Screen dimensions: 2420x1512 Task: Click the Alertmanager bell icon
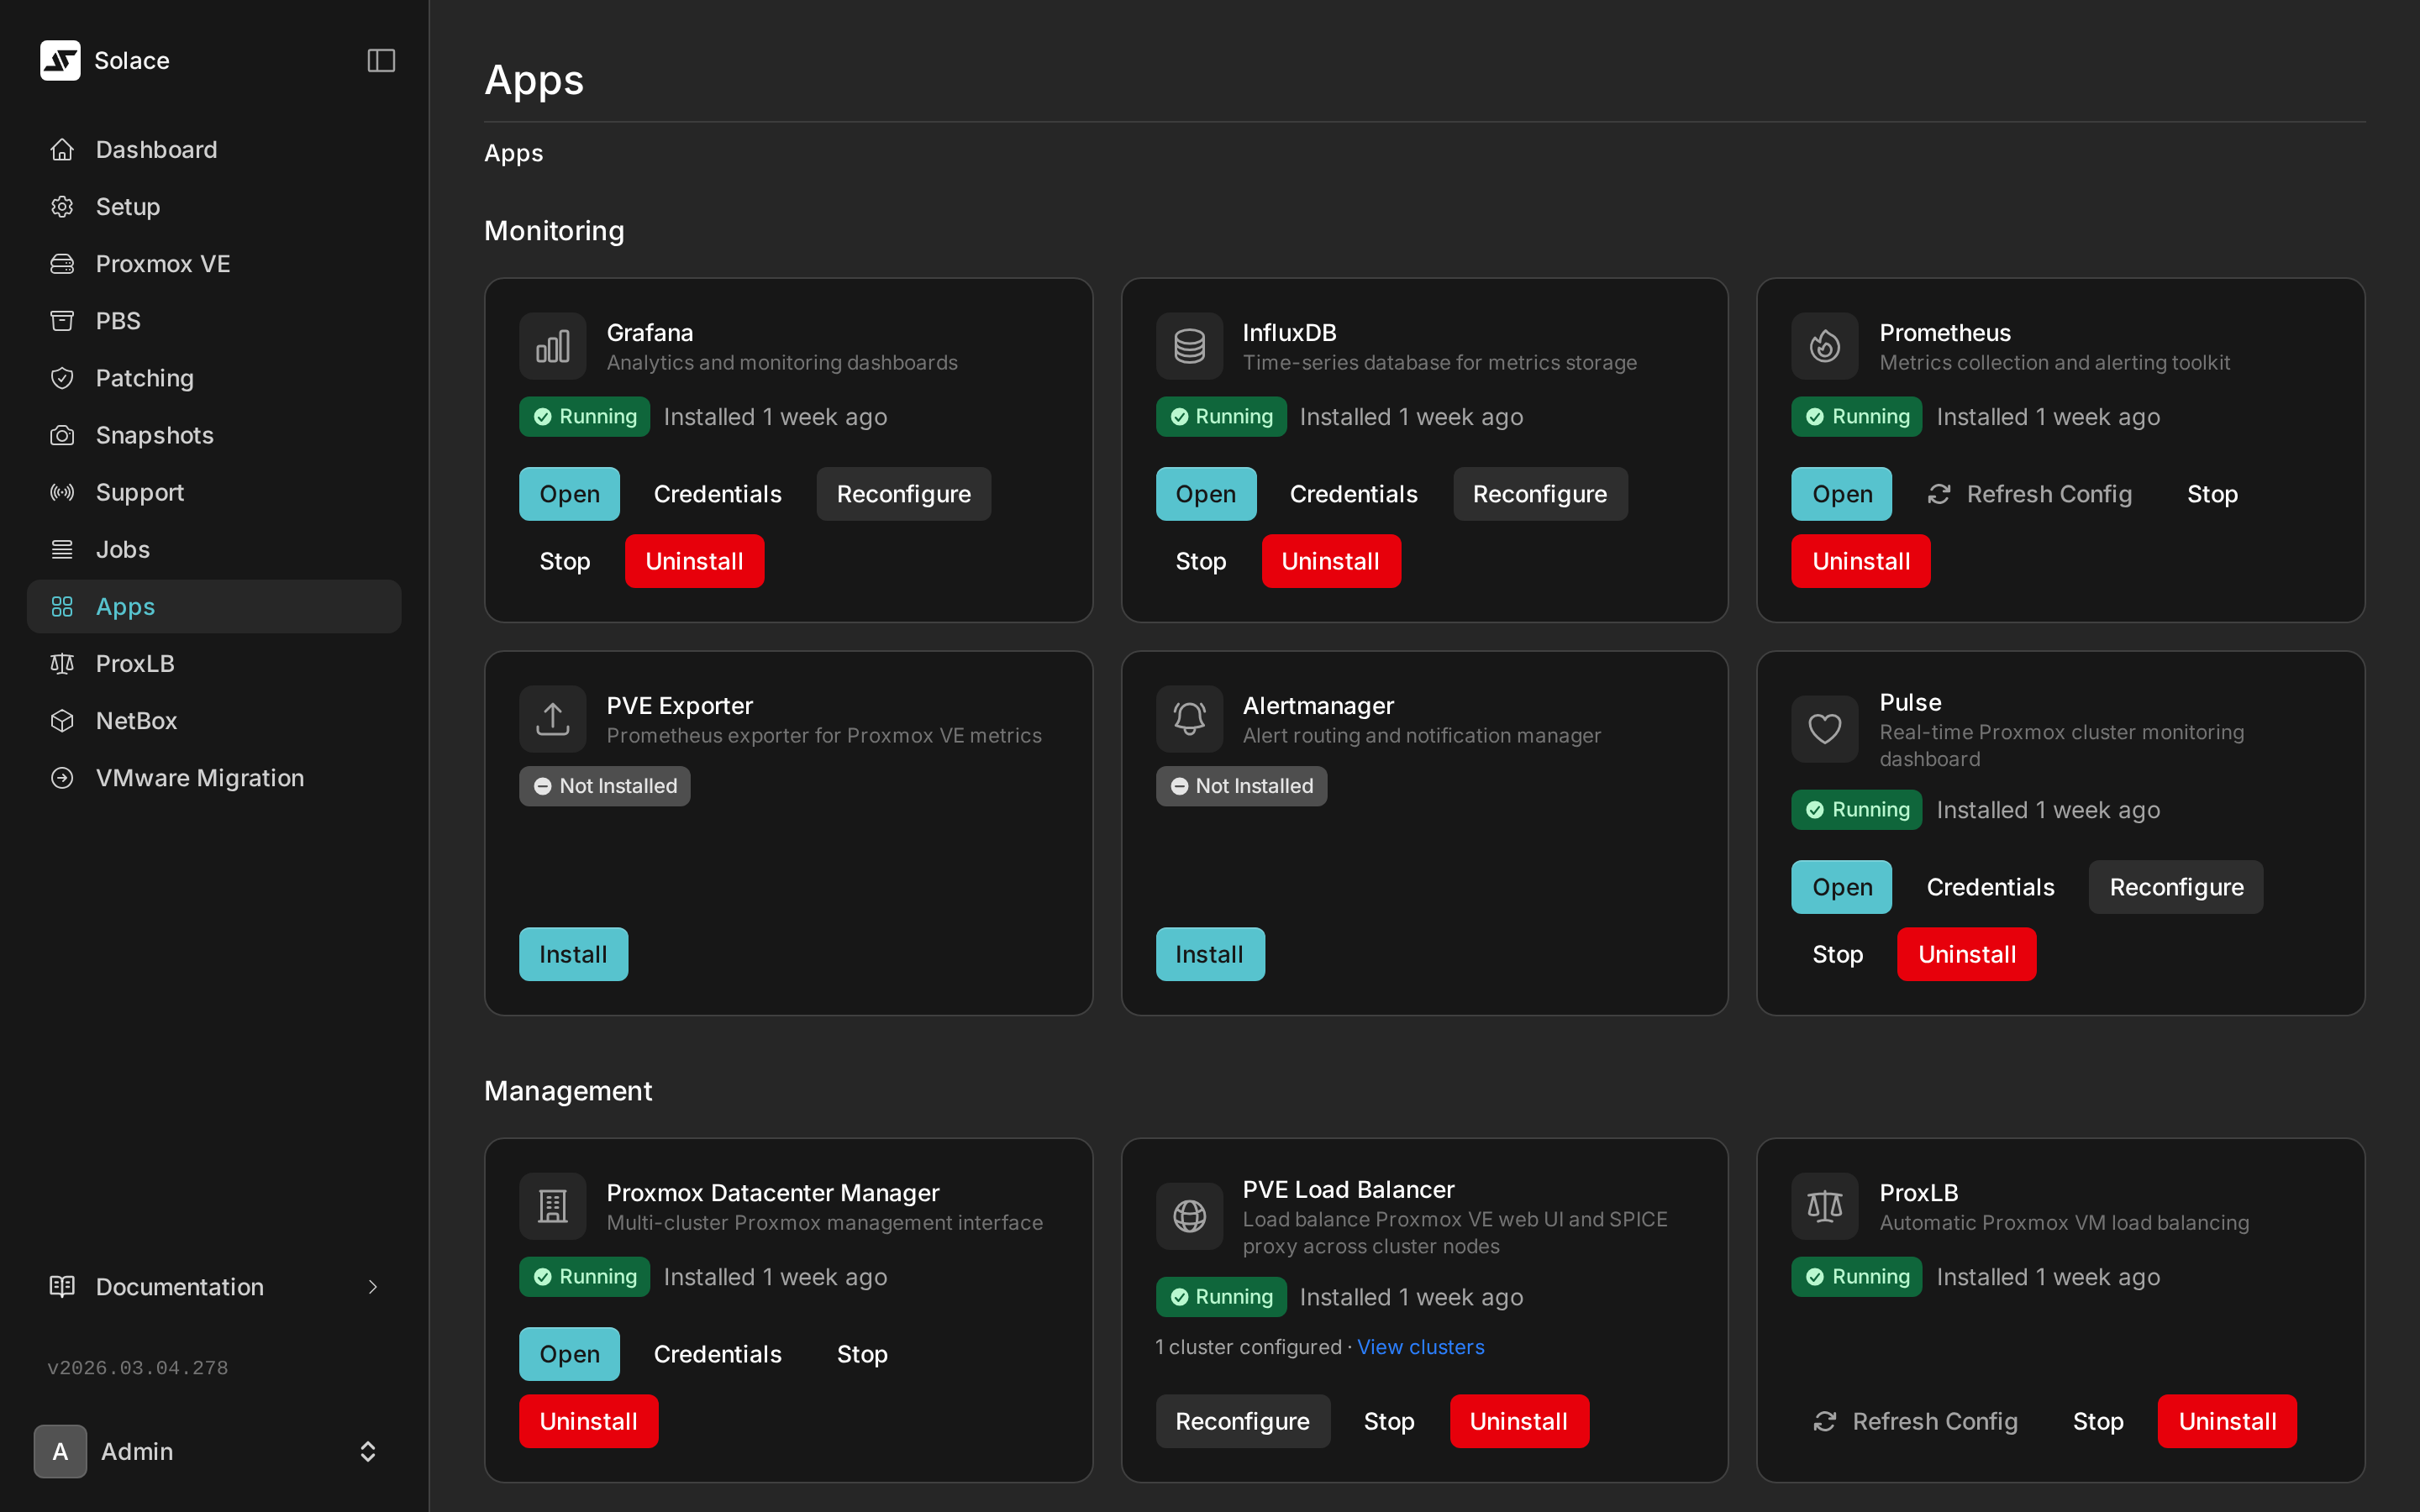point(1188,718)
